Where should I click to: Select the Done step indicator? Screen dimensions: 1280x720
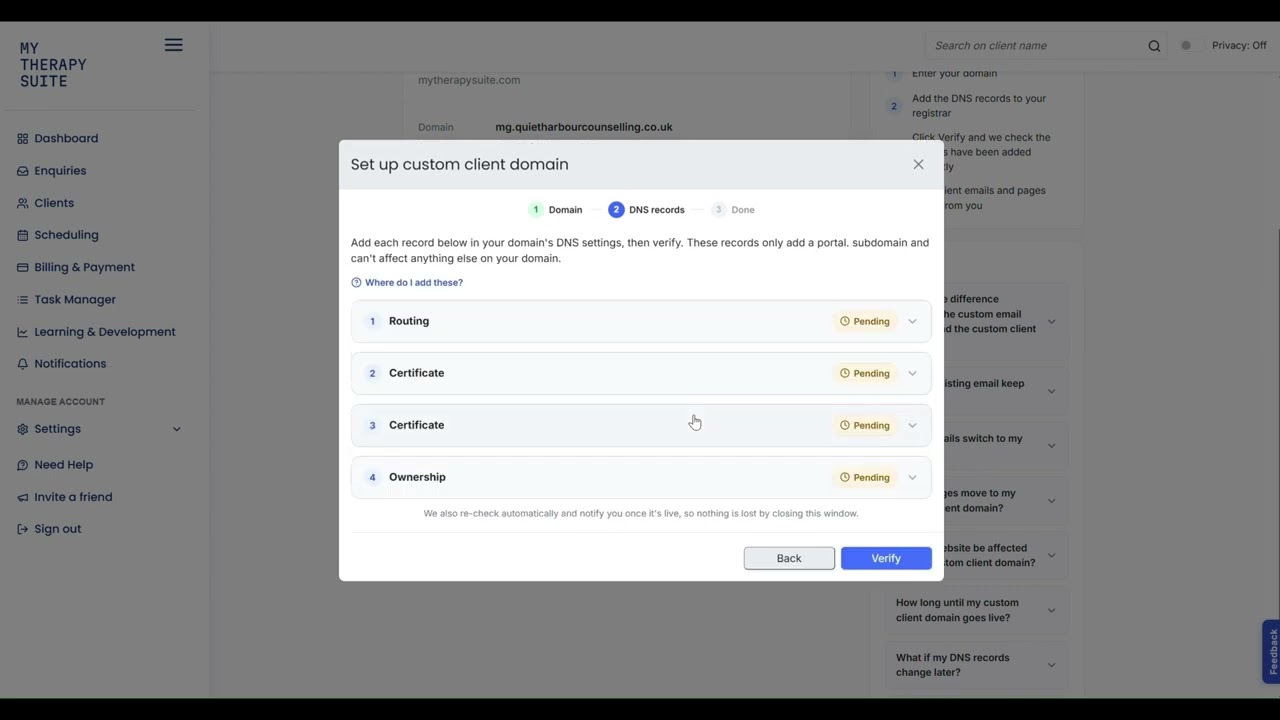pyautogui.click(x=733, y=210)
